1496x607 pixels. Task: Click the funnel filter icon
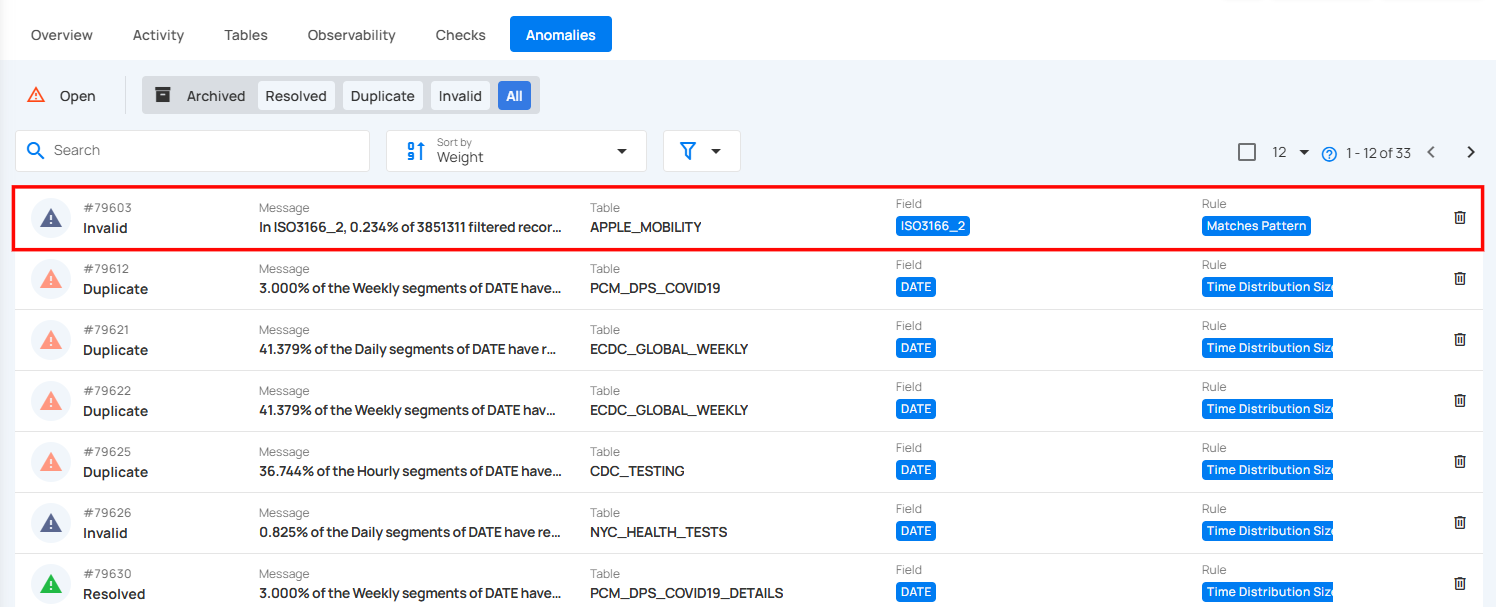pyautogui.click(x=688, y=150)
